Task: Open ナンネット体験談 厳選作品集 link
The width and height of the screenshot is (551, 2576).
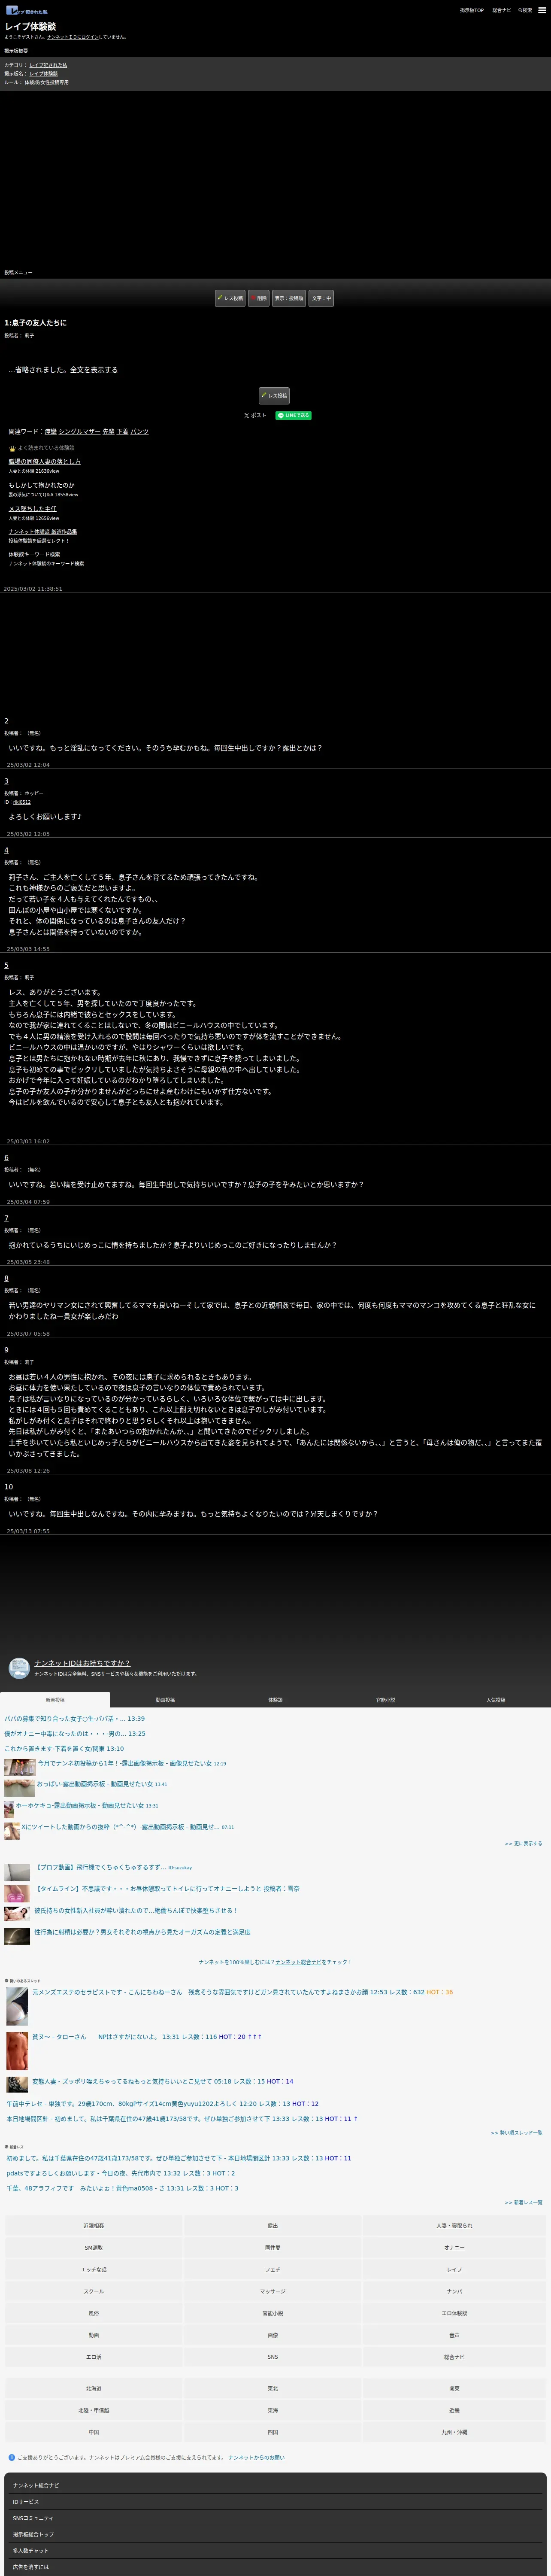Action: pyautogui.click(x=43, y=532)
